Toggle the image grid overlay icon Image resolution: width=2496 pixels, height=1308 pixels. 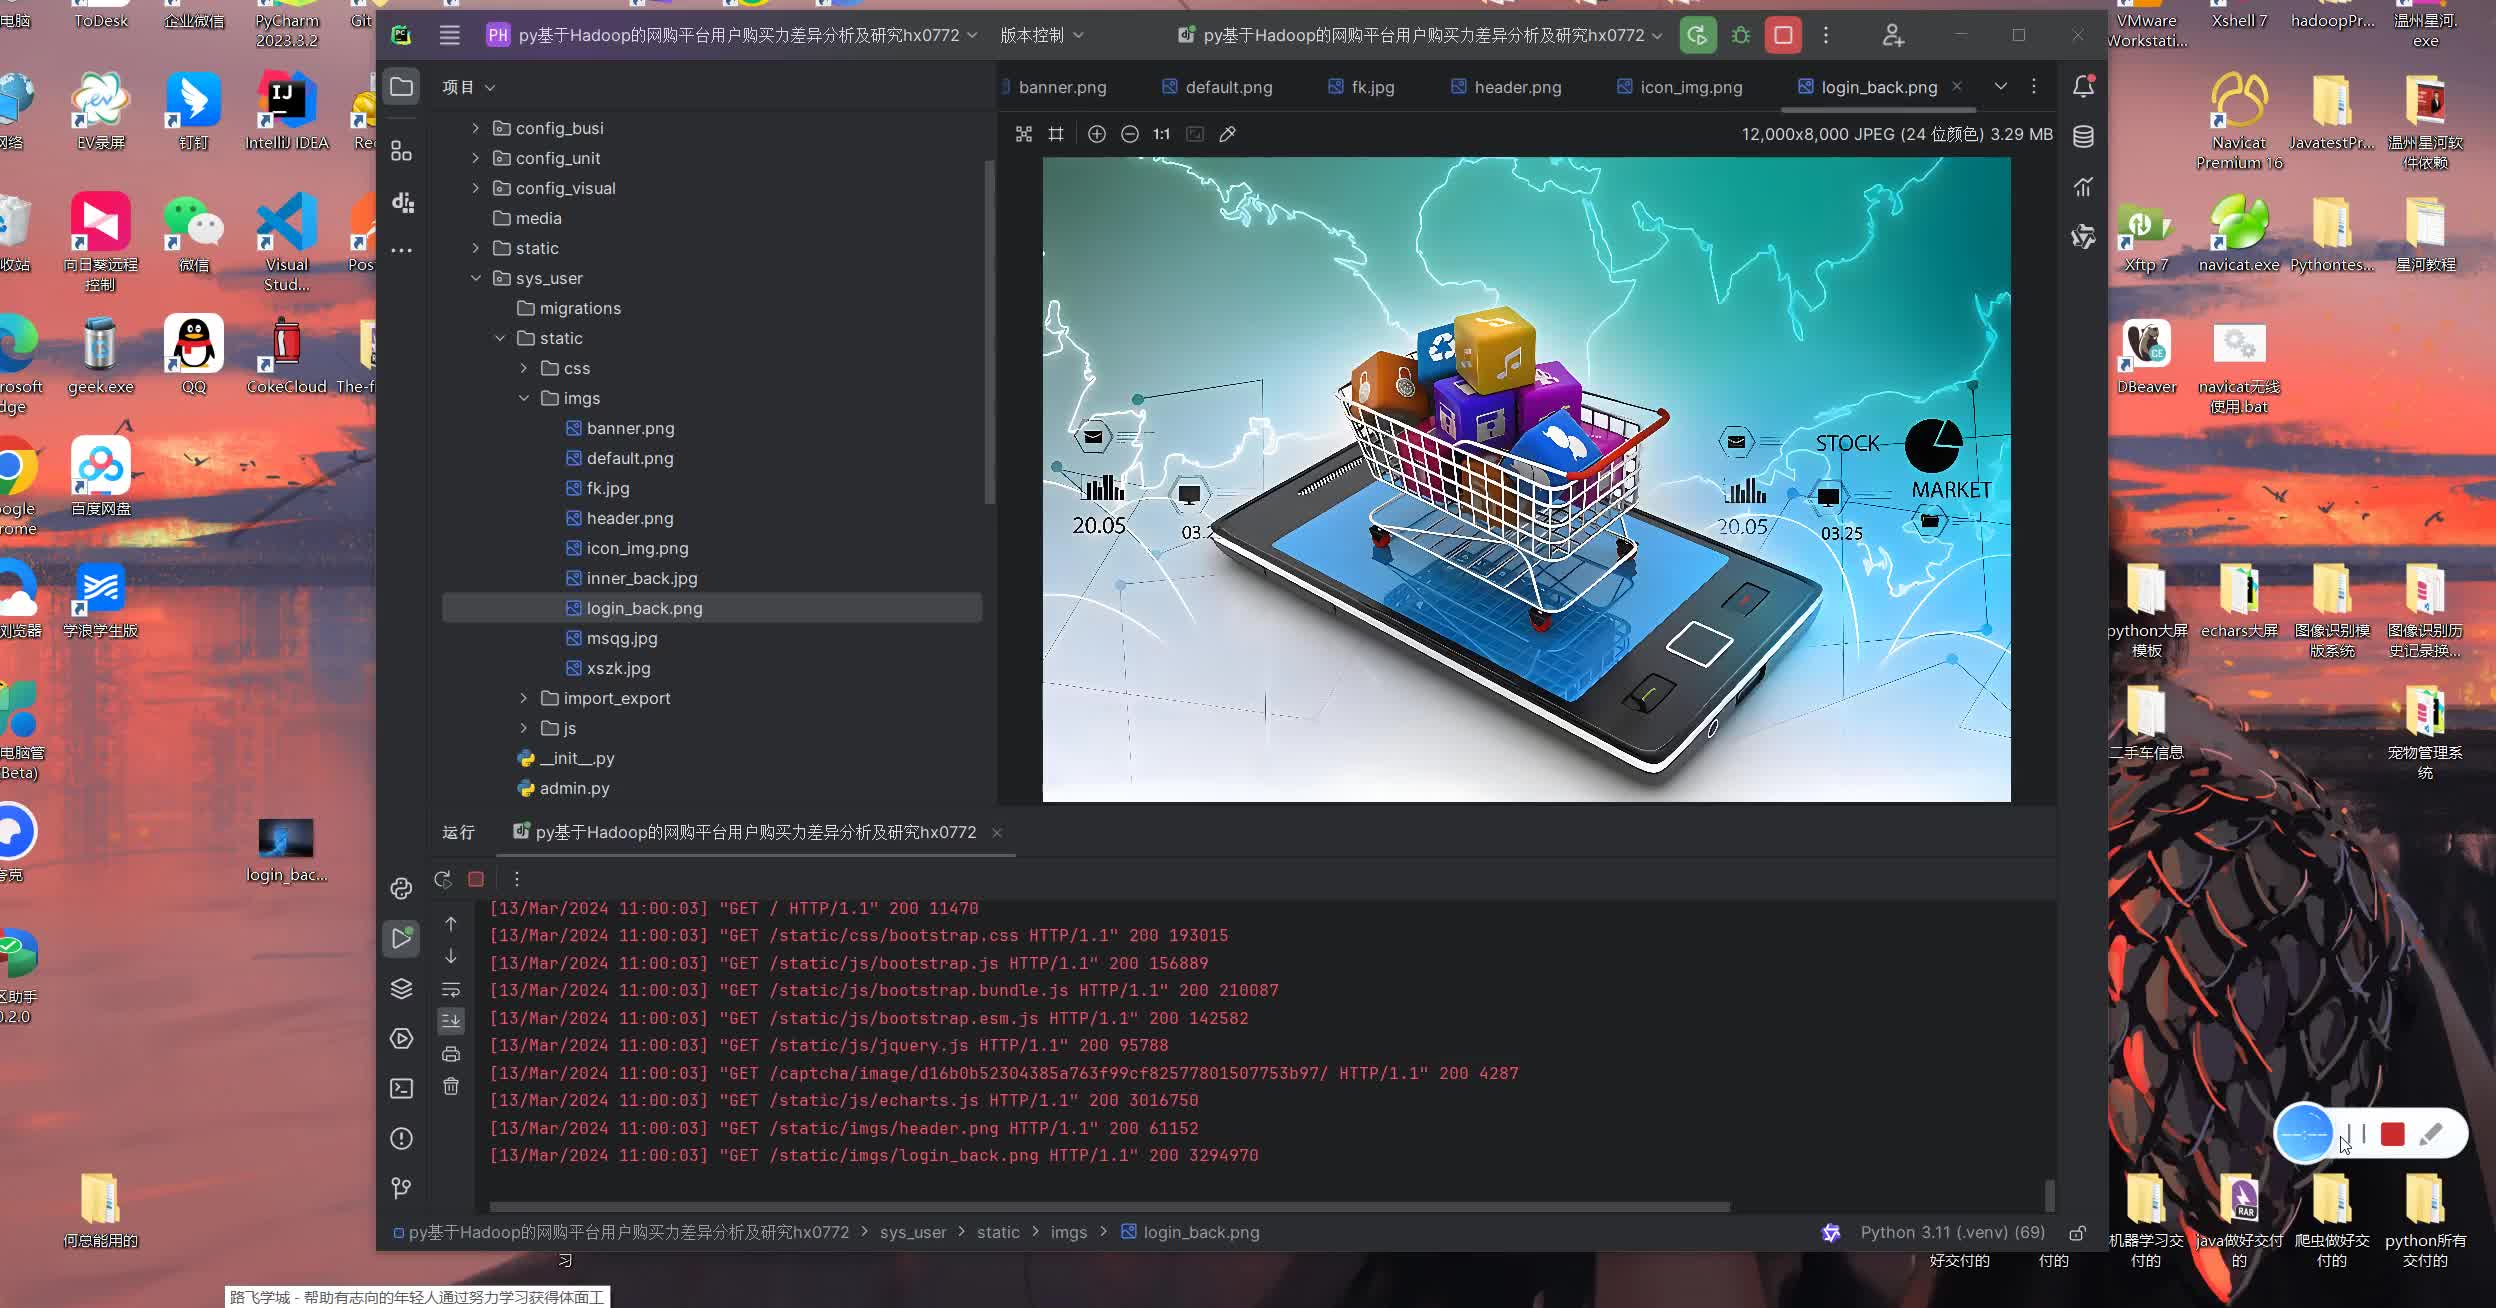1056,134
